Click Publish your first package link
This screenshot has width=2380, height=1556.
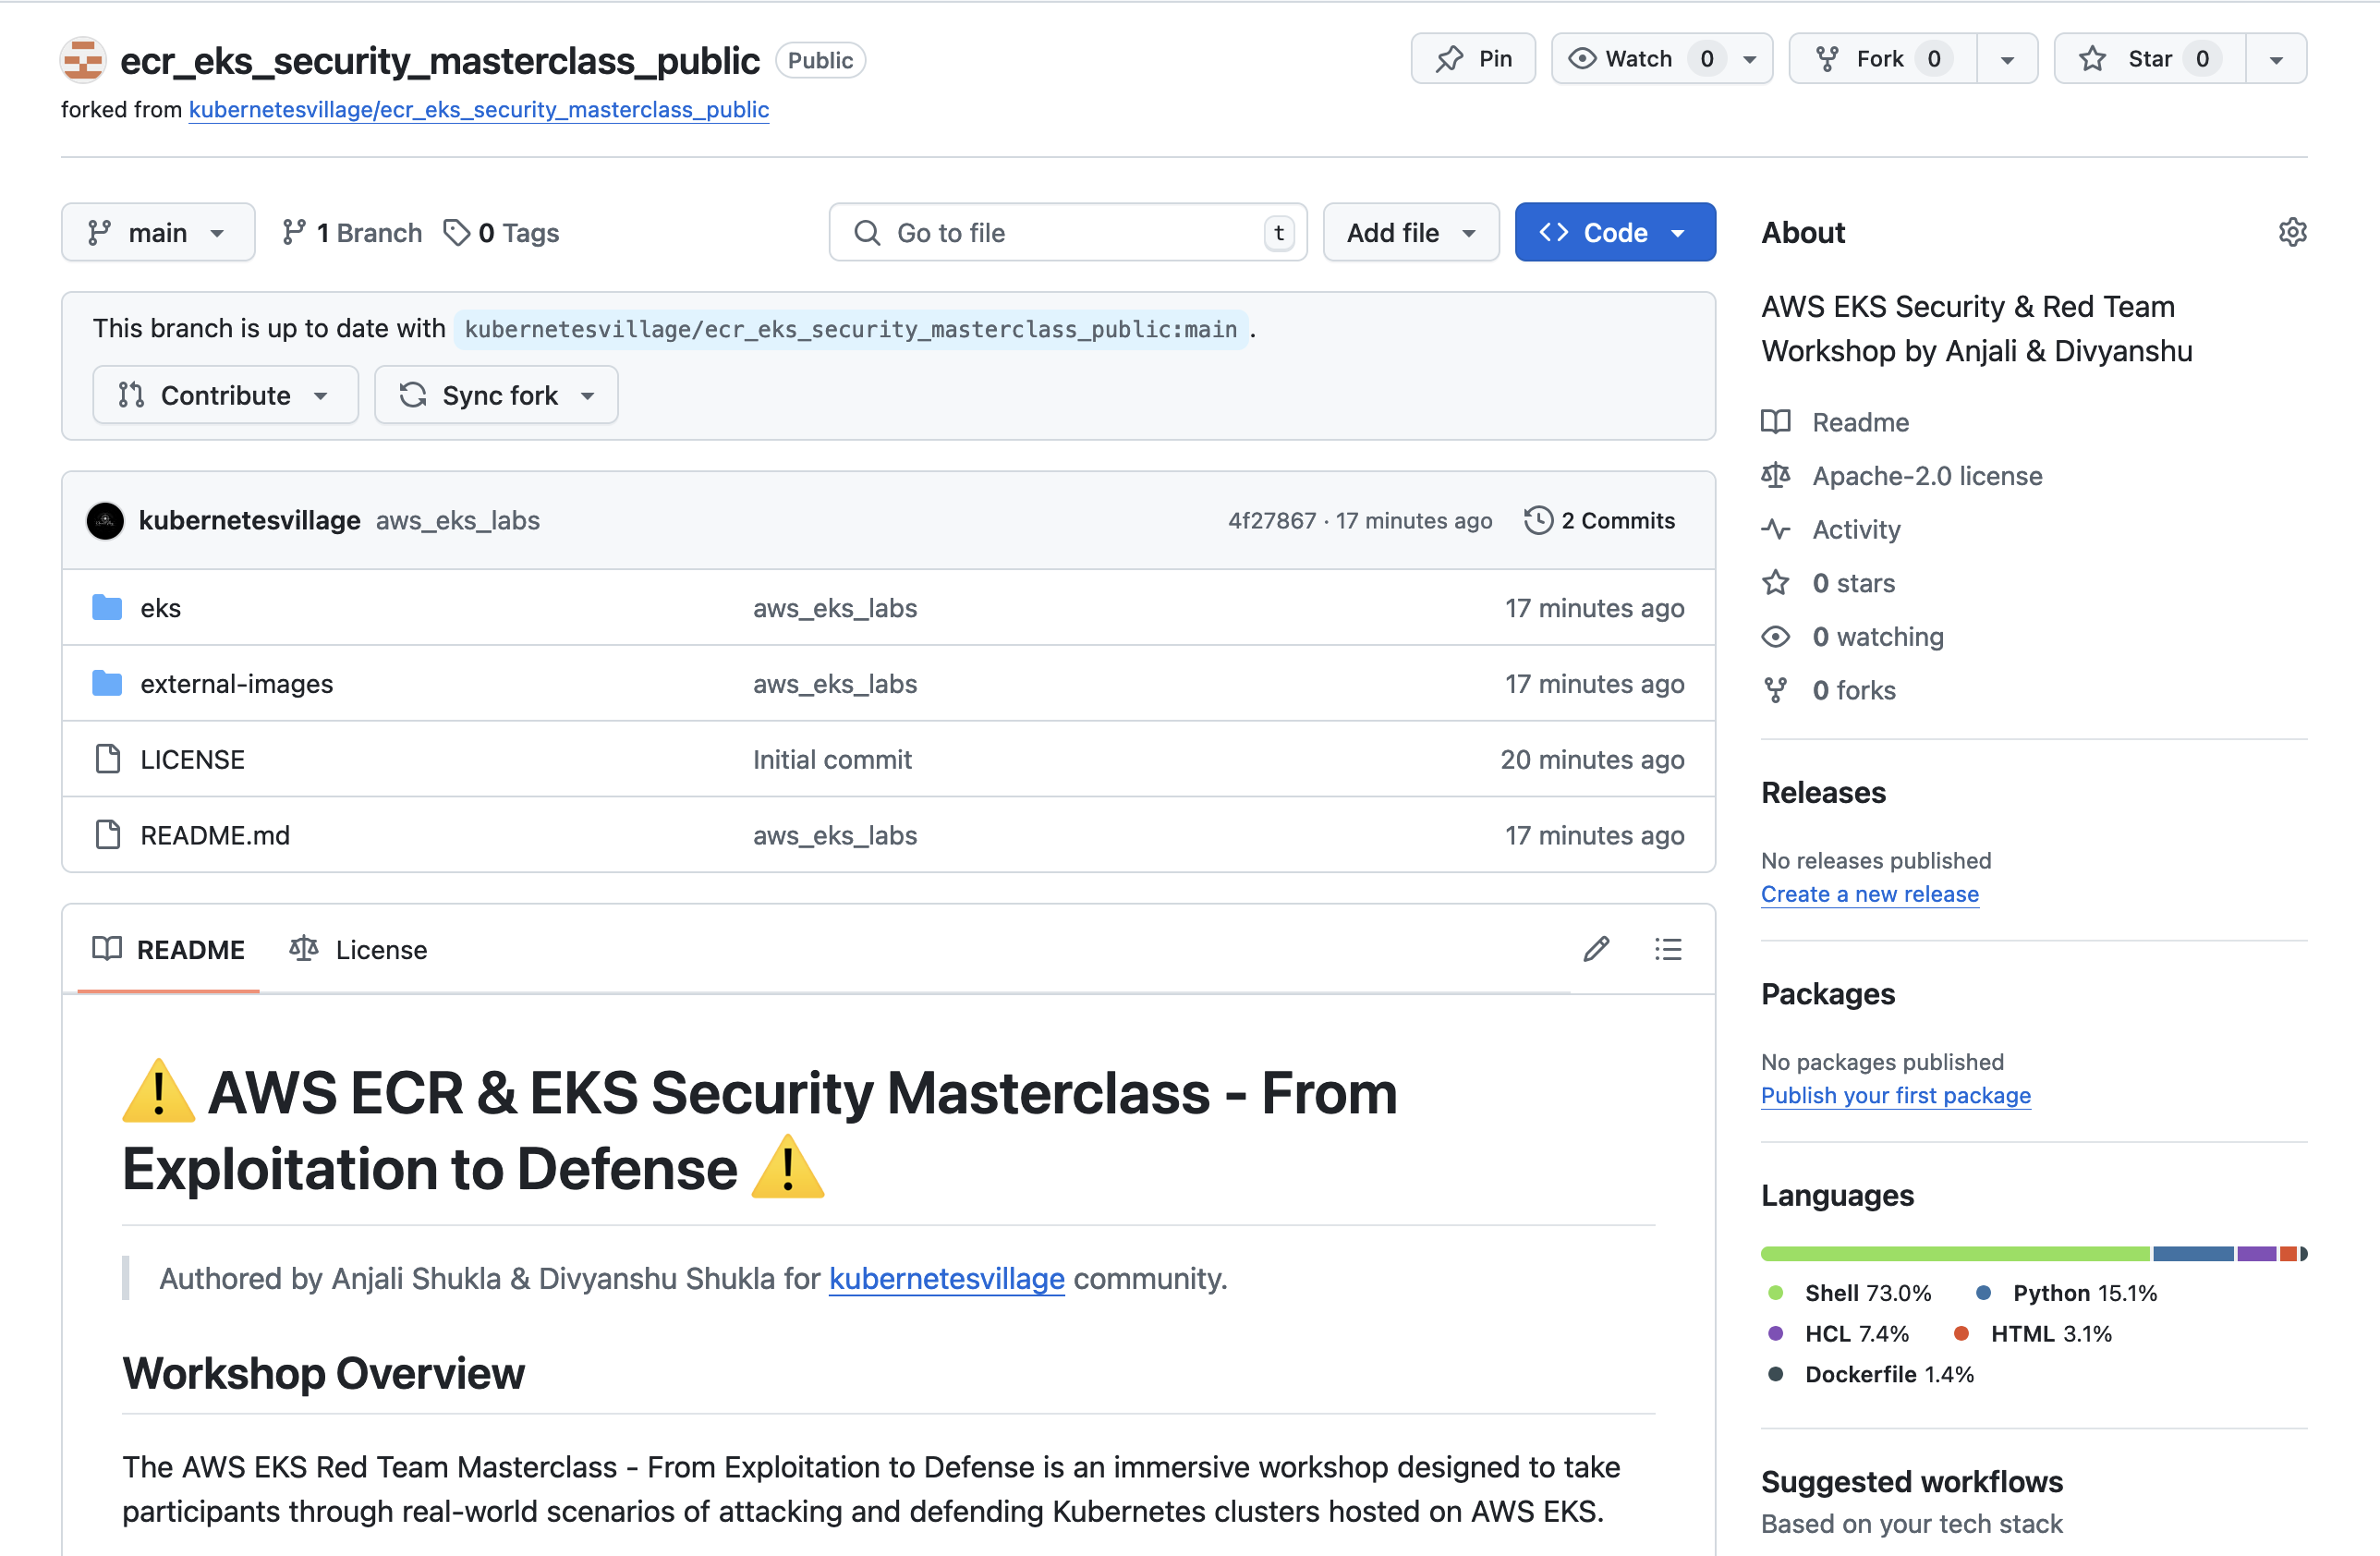pyautogui.click(x=1896, y=1095)
